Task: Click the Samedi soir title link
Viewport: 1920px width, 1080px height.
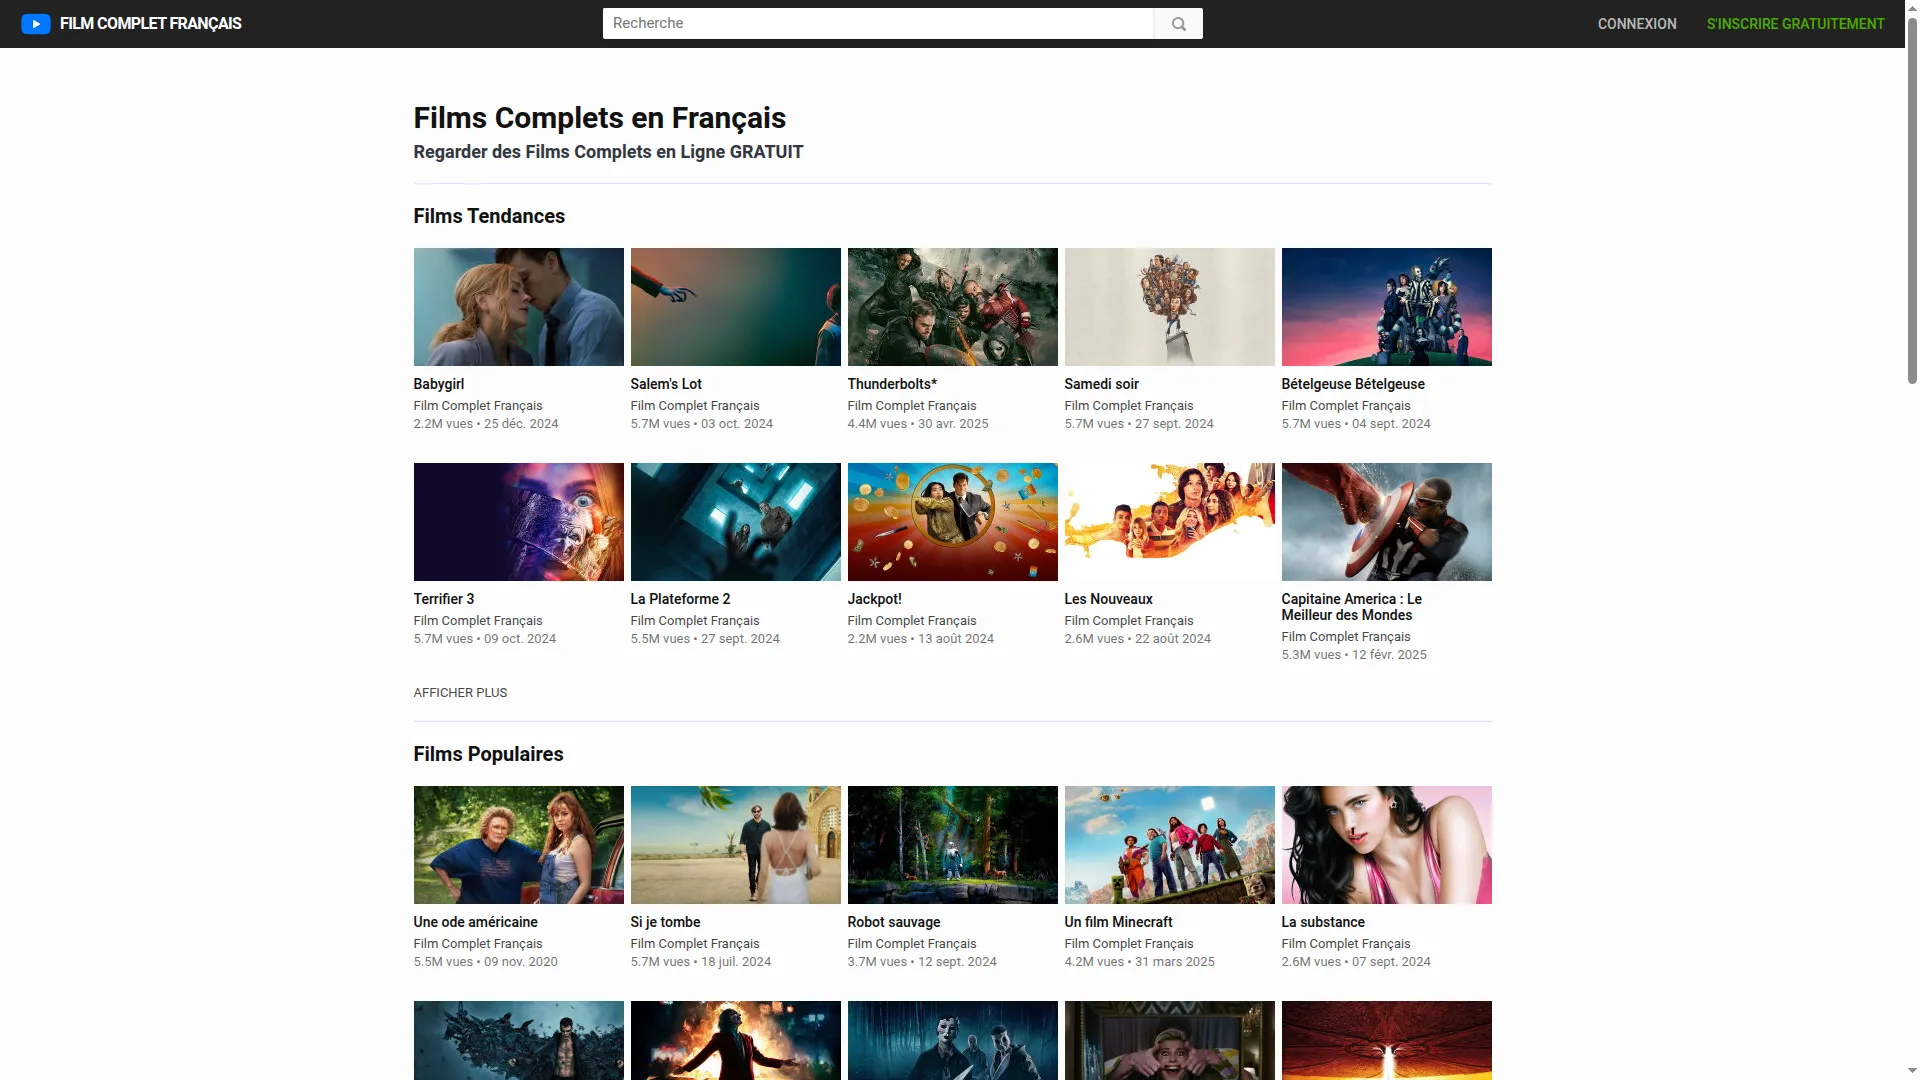Action: (x=1101, y=384)
